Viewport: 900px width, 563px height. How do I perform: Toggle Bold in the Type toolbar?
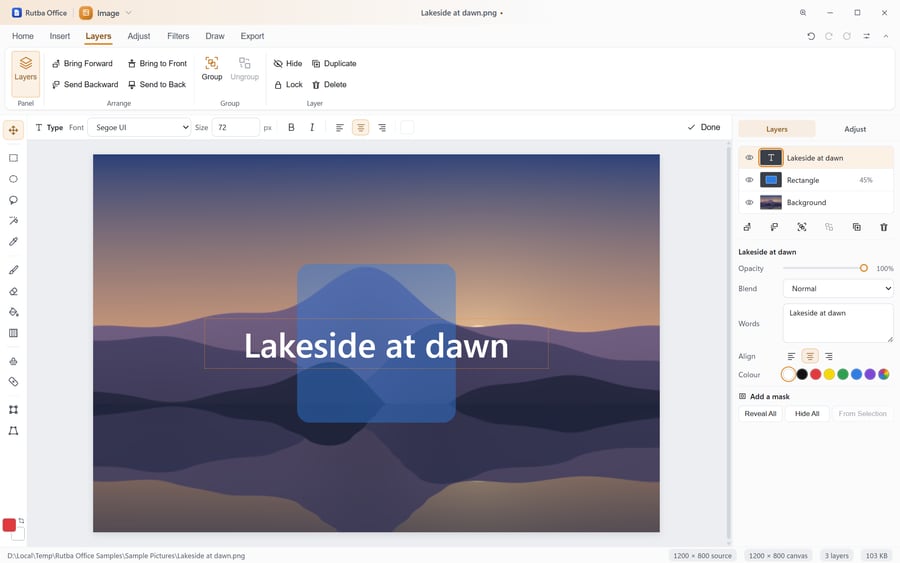pos(291,127)
